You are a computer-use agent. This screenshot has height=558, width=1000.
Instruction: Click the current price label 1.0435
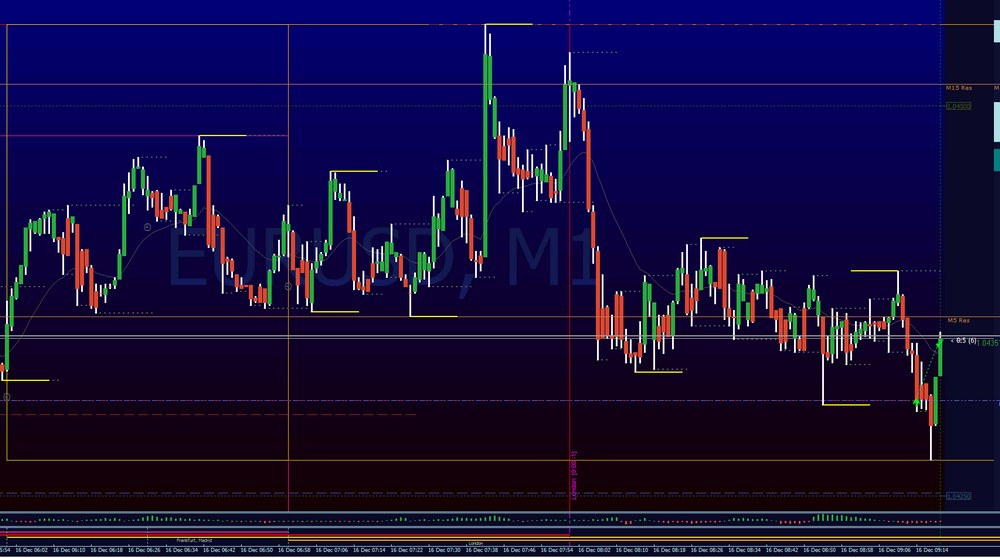click(x=987, y=343)
